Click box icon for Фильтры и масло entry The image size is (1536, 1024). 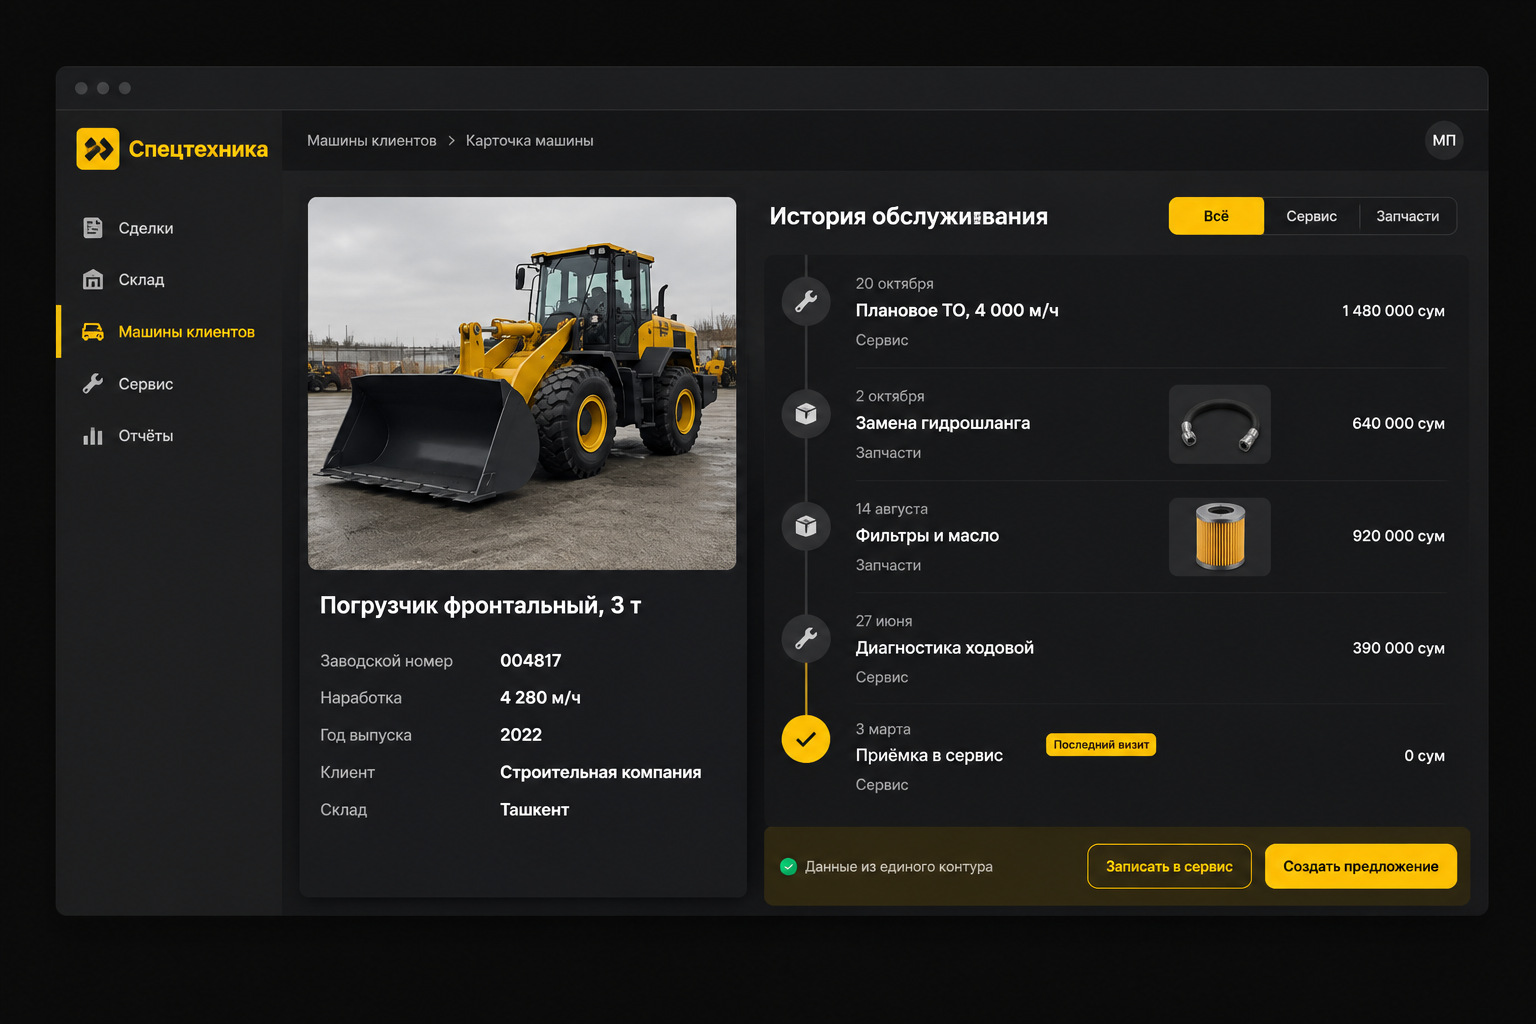[x=806, y=526]
